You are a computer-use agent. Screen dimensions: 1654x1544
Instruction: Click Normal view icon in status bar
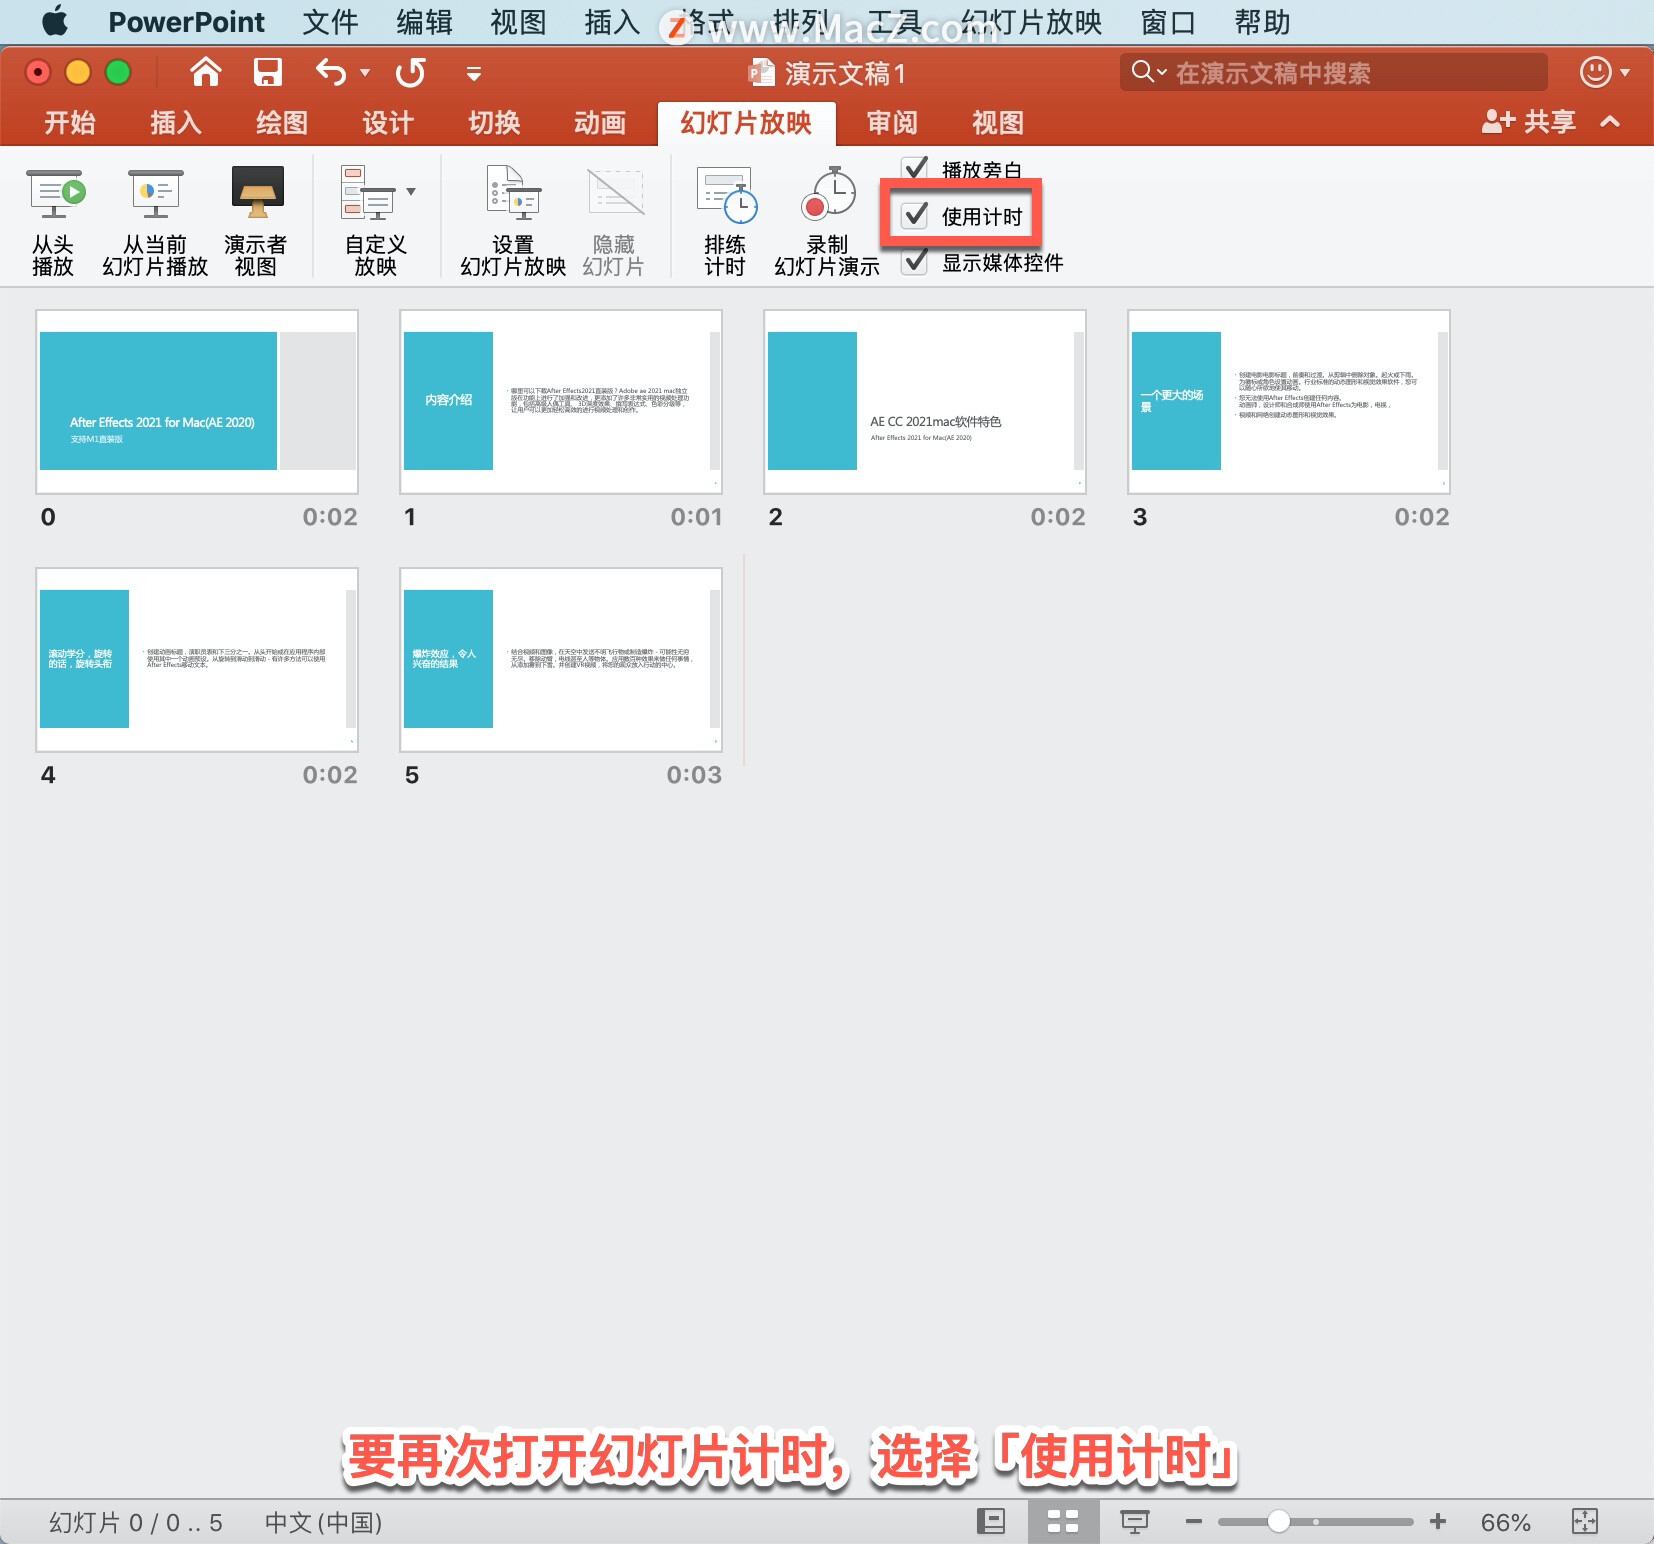pyautogui.click(x=990, y=1522)
